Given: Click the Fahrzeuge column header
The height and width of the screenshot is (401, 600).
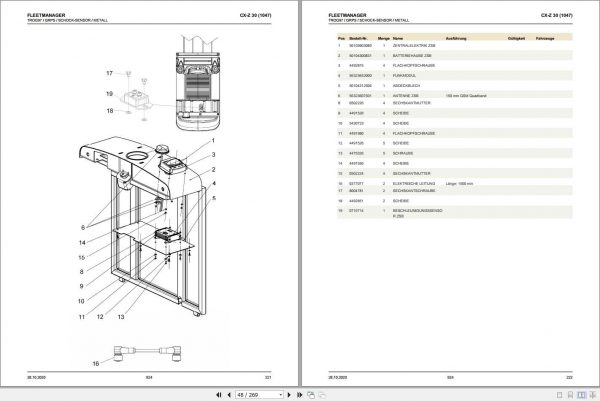Looking at the screenshot, I should 545,38.
